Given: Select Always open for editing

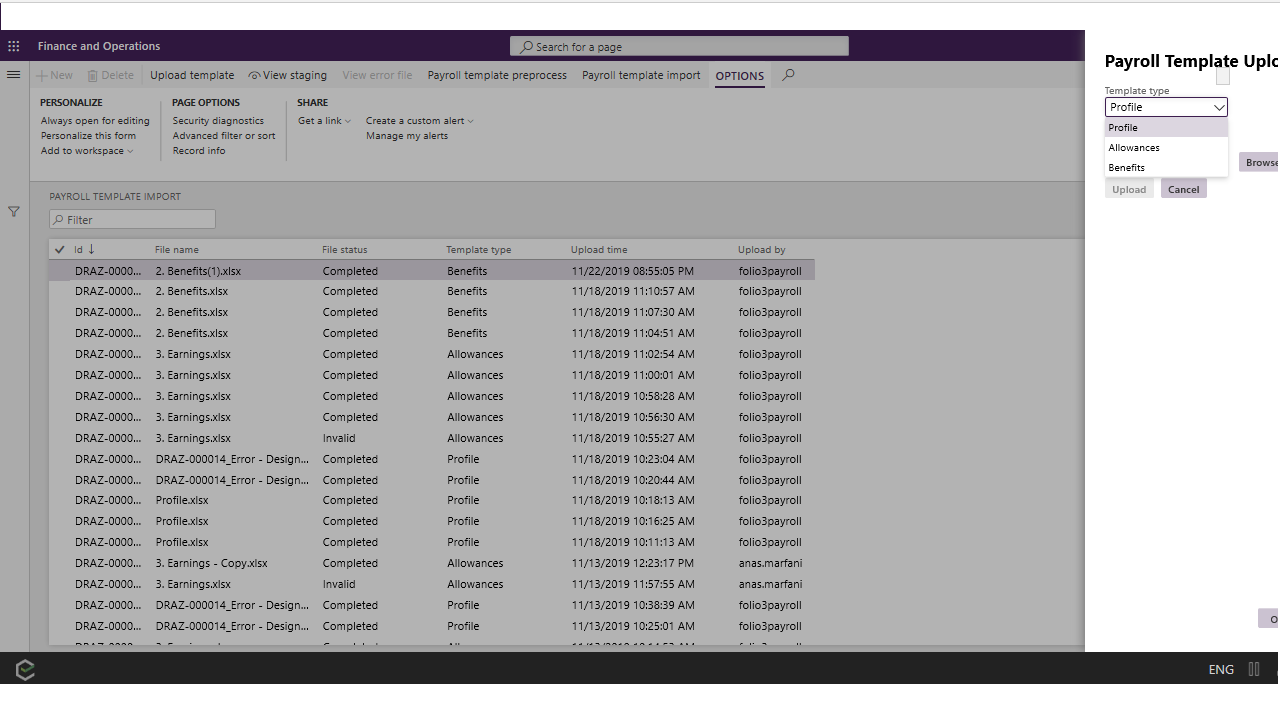Looking at the screenshot, I should click(95, 121).
